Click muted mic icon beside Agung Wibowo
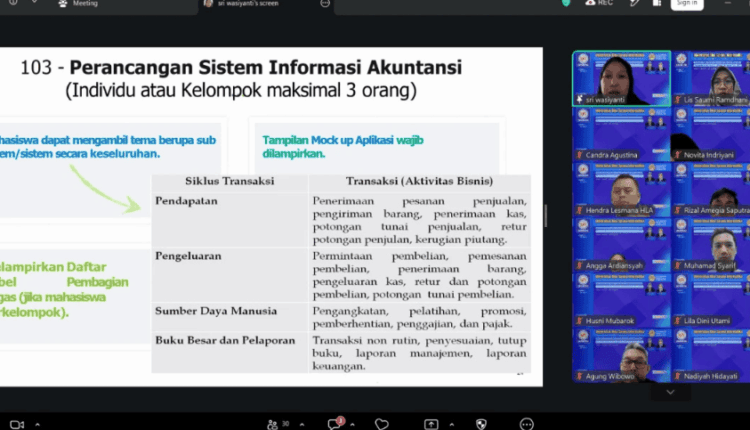Viewport: 750px width, 430px height. pos(580,376)
